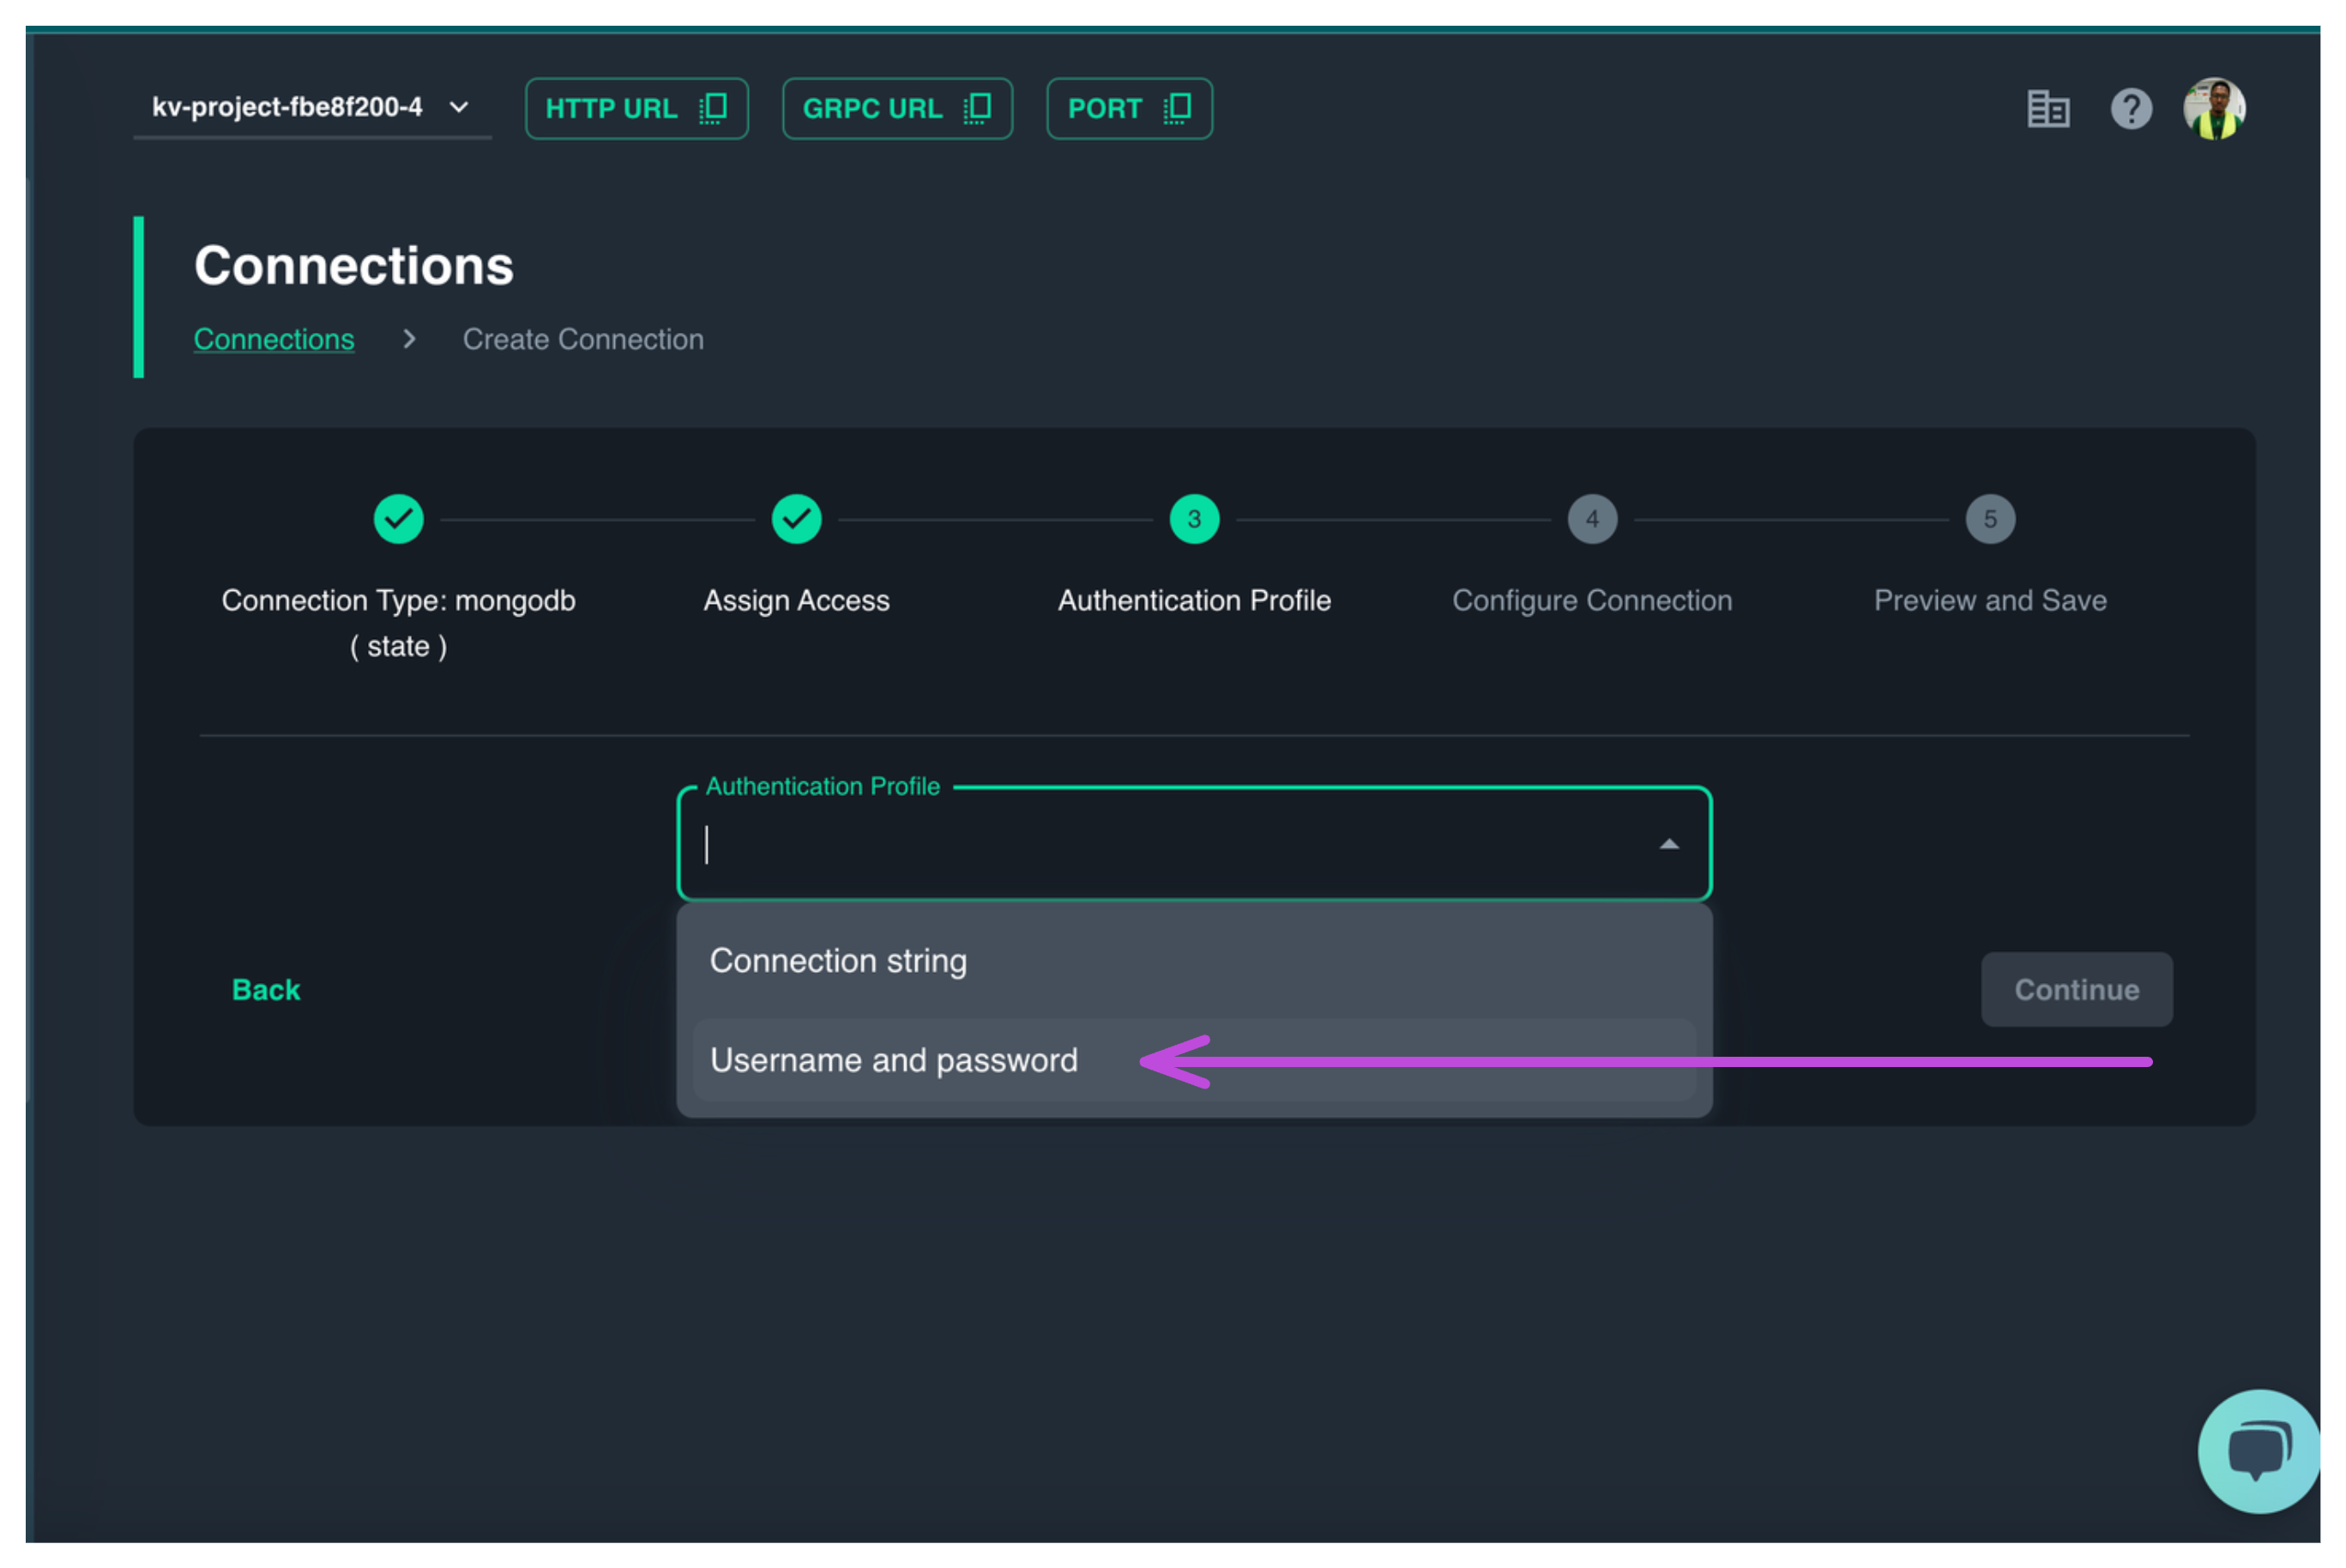
Task: Click the completed Assign Access step checkmark
Action: 796,519
